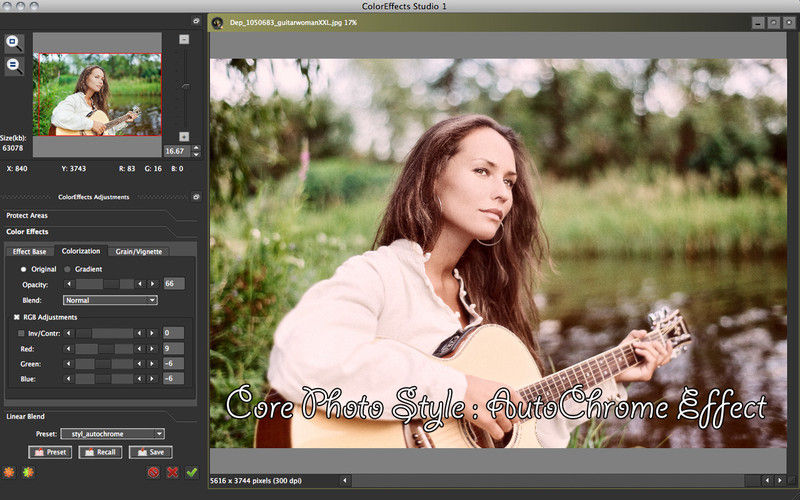Click the right-pointing arrow beside the Inv/Contr value
This screenshot has height=500, width=800.
[152, 333]
